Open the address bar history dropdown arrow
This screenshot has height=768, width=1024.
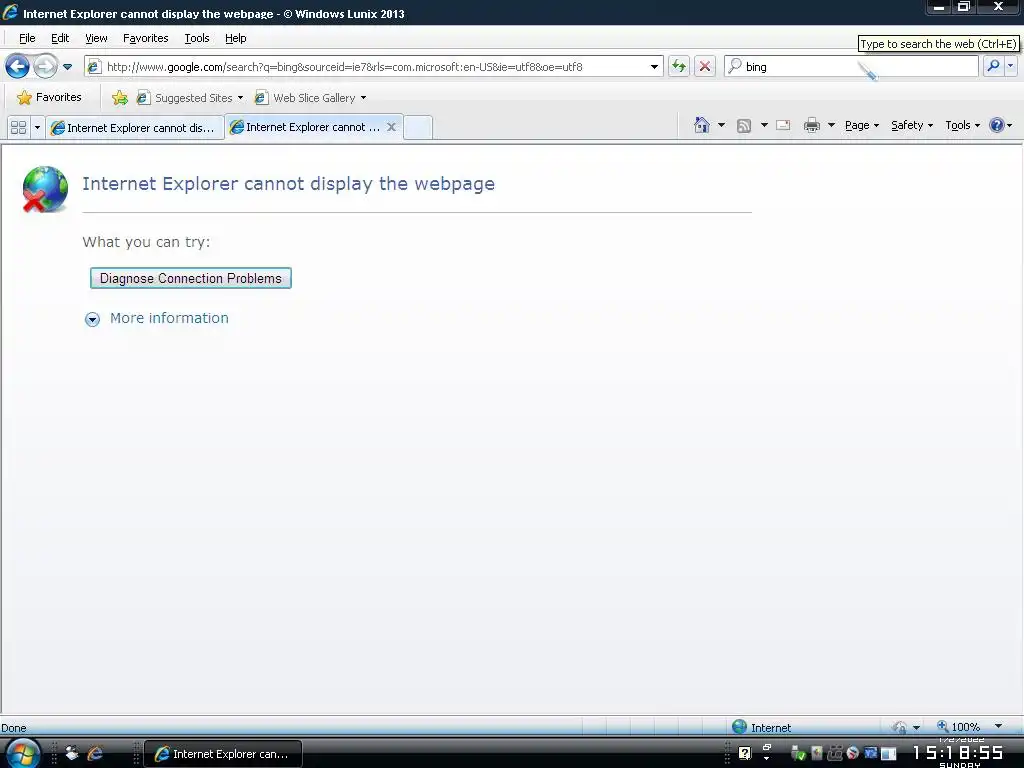(654, 67)
